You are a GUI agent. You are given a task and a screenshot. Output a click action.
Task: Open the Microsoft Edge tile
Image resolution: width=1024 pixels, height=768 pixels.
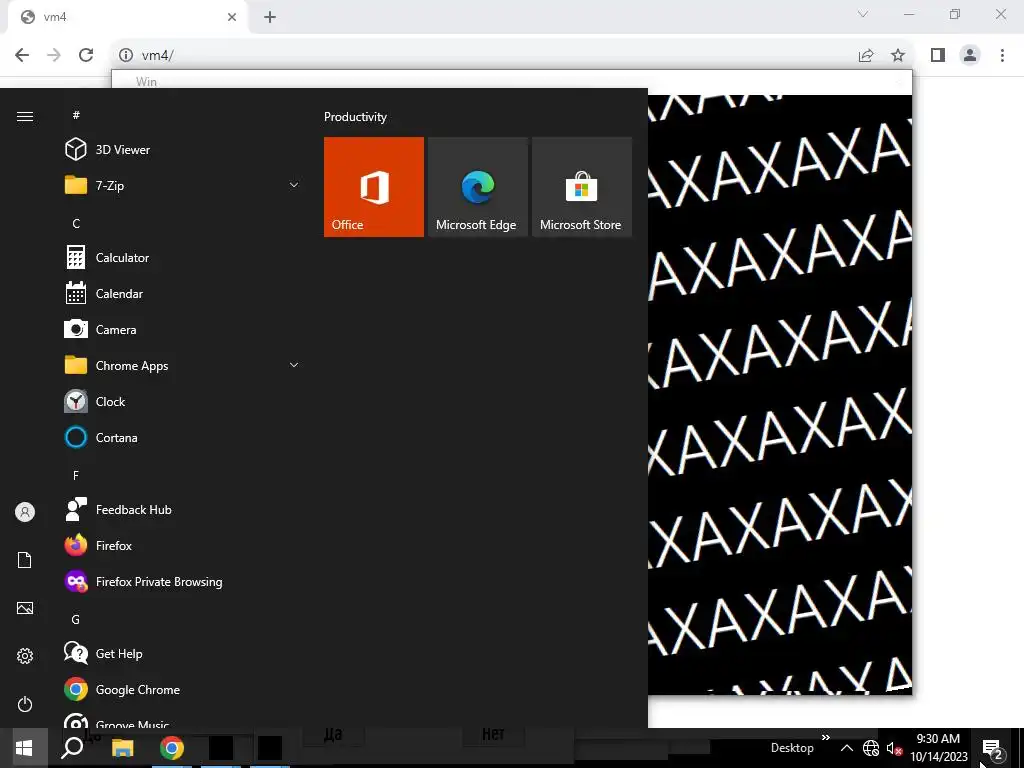[477, 187]
